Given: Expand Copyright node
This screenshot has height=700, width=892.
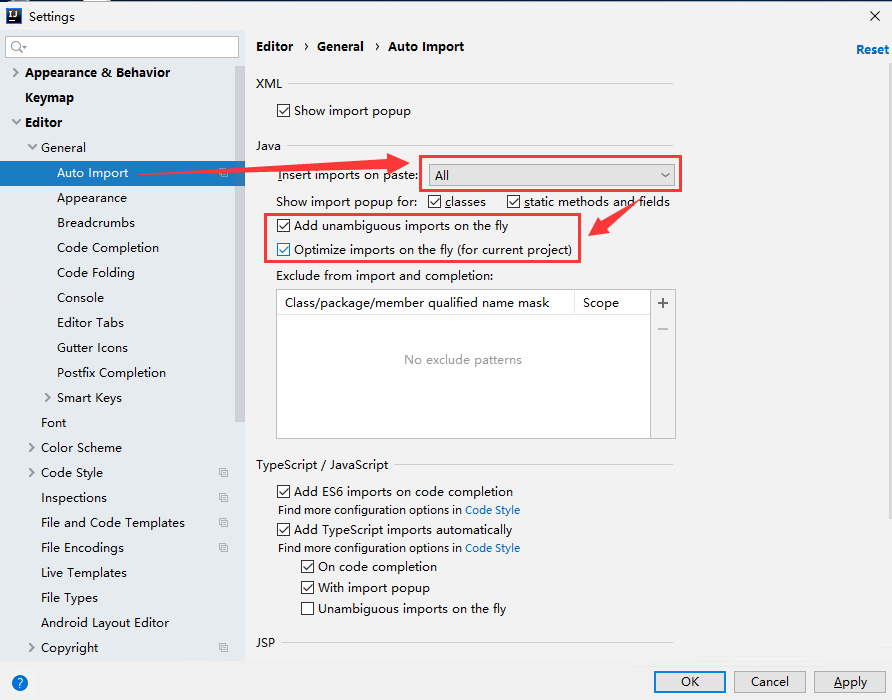Looking at the screenshot, I should coord(32,648).
